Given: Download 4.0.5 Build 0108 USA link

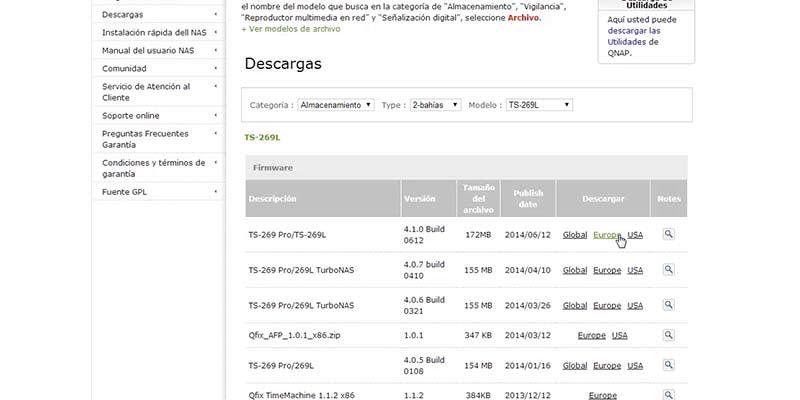Looking at the screenshot, I should [x=635, y=366].
